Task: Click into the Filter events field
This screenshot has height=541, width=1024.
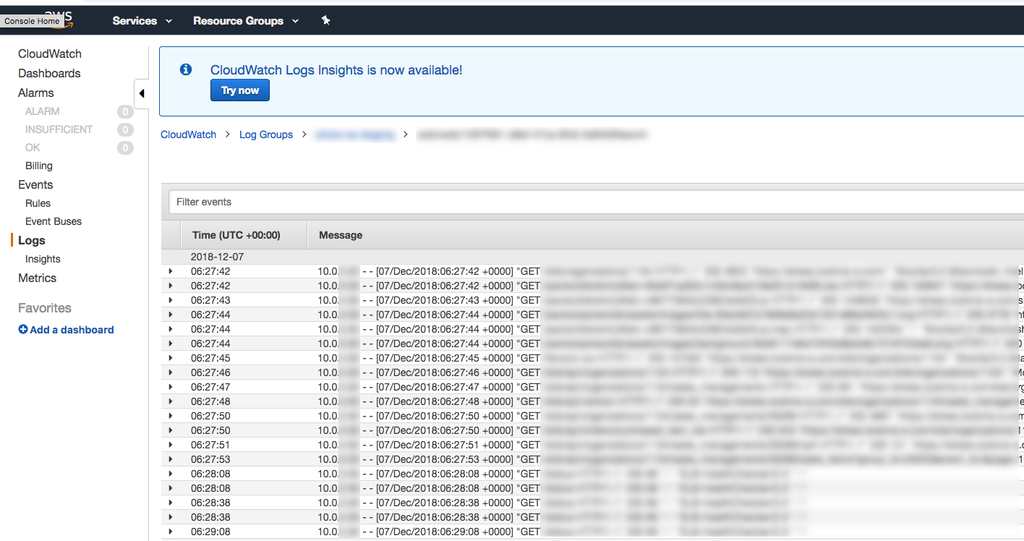Action: pos(596,202)
